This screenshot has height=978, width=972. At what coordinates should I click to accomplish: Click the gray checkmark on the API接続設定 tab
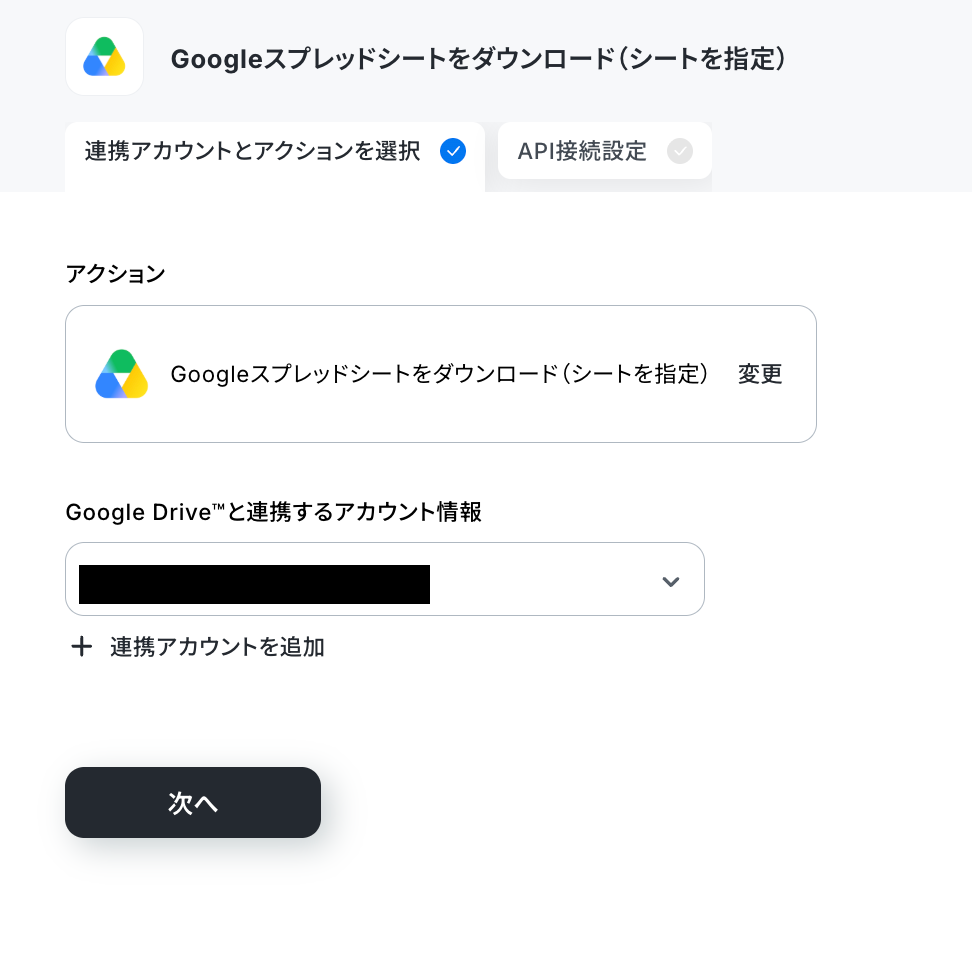(680, 151)
